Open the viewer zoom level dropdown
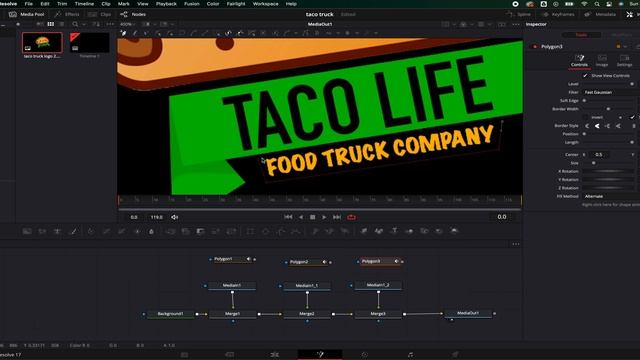 [x=127, y=24]
